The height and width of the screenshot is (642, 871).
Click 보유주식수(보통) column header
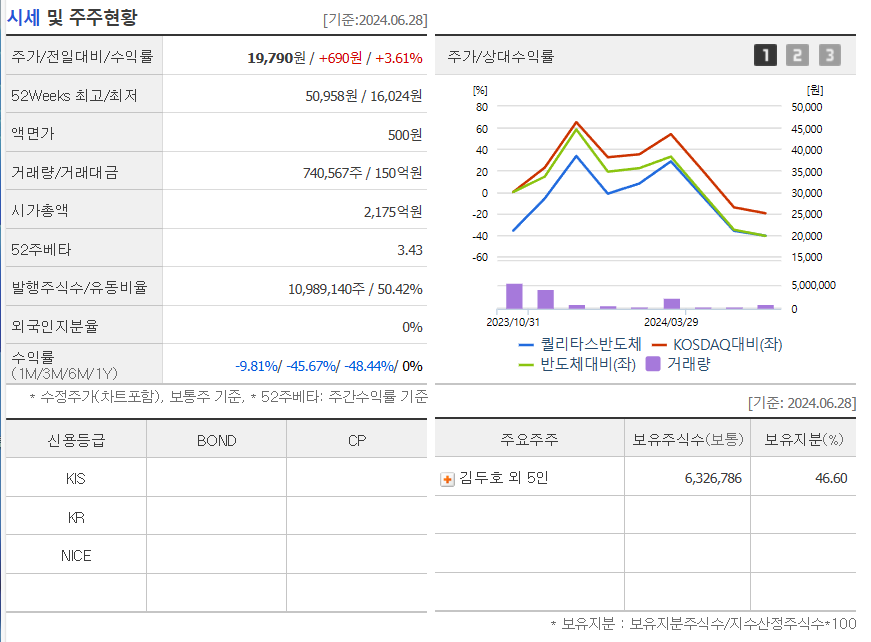tap(688, 439)
